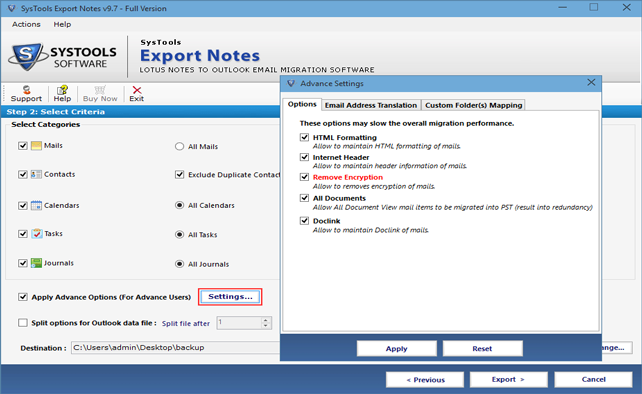
Task: Uncheck Doclink option
Action: click(304, 221)
